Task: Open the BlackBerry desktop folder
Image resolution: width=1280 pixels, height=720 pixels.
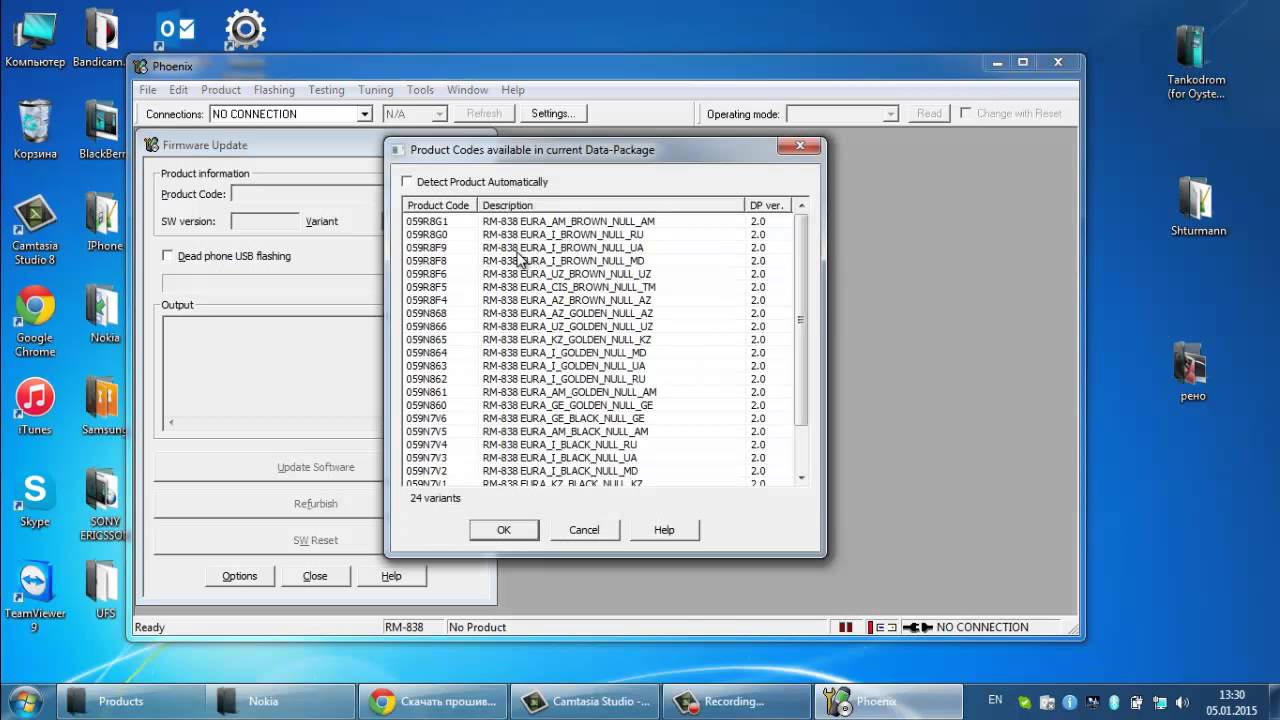Action: click(102, 130)
